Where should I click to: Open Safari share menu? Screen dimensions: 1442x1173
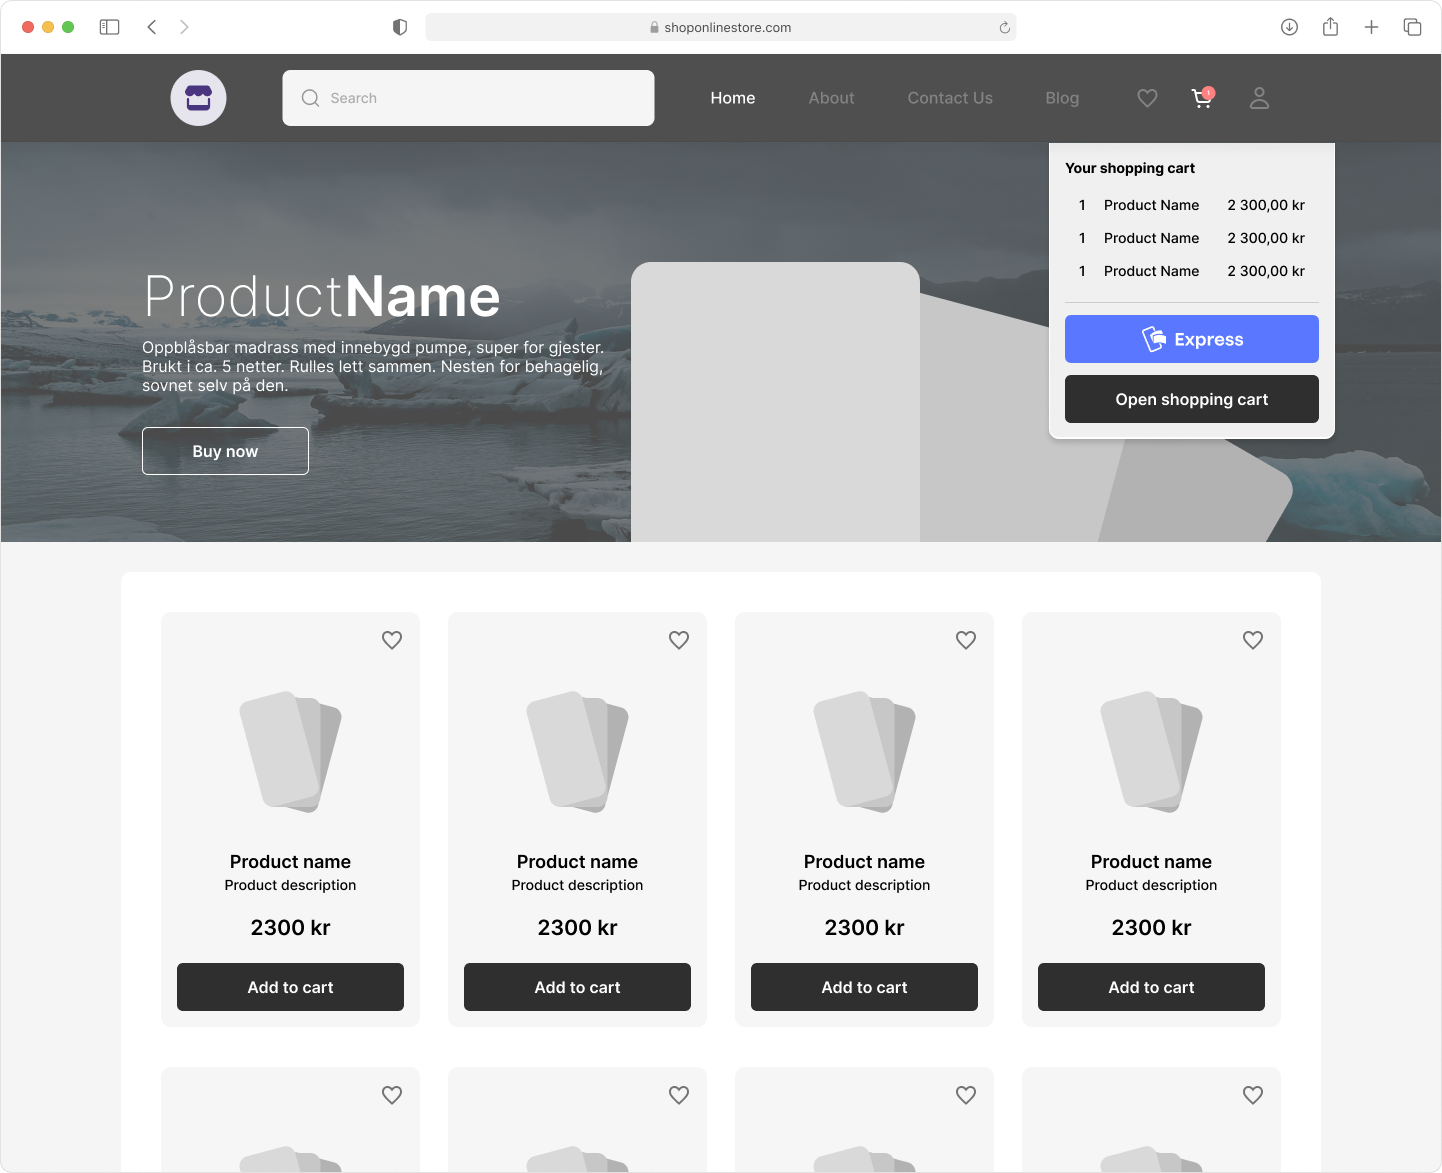pyautogui.click(x=1330, y=27)
